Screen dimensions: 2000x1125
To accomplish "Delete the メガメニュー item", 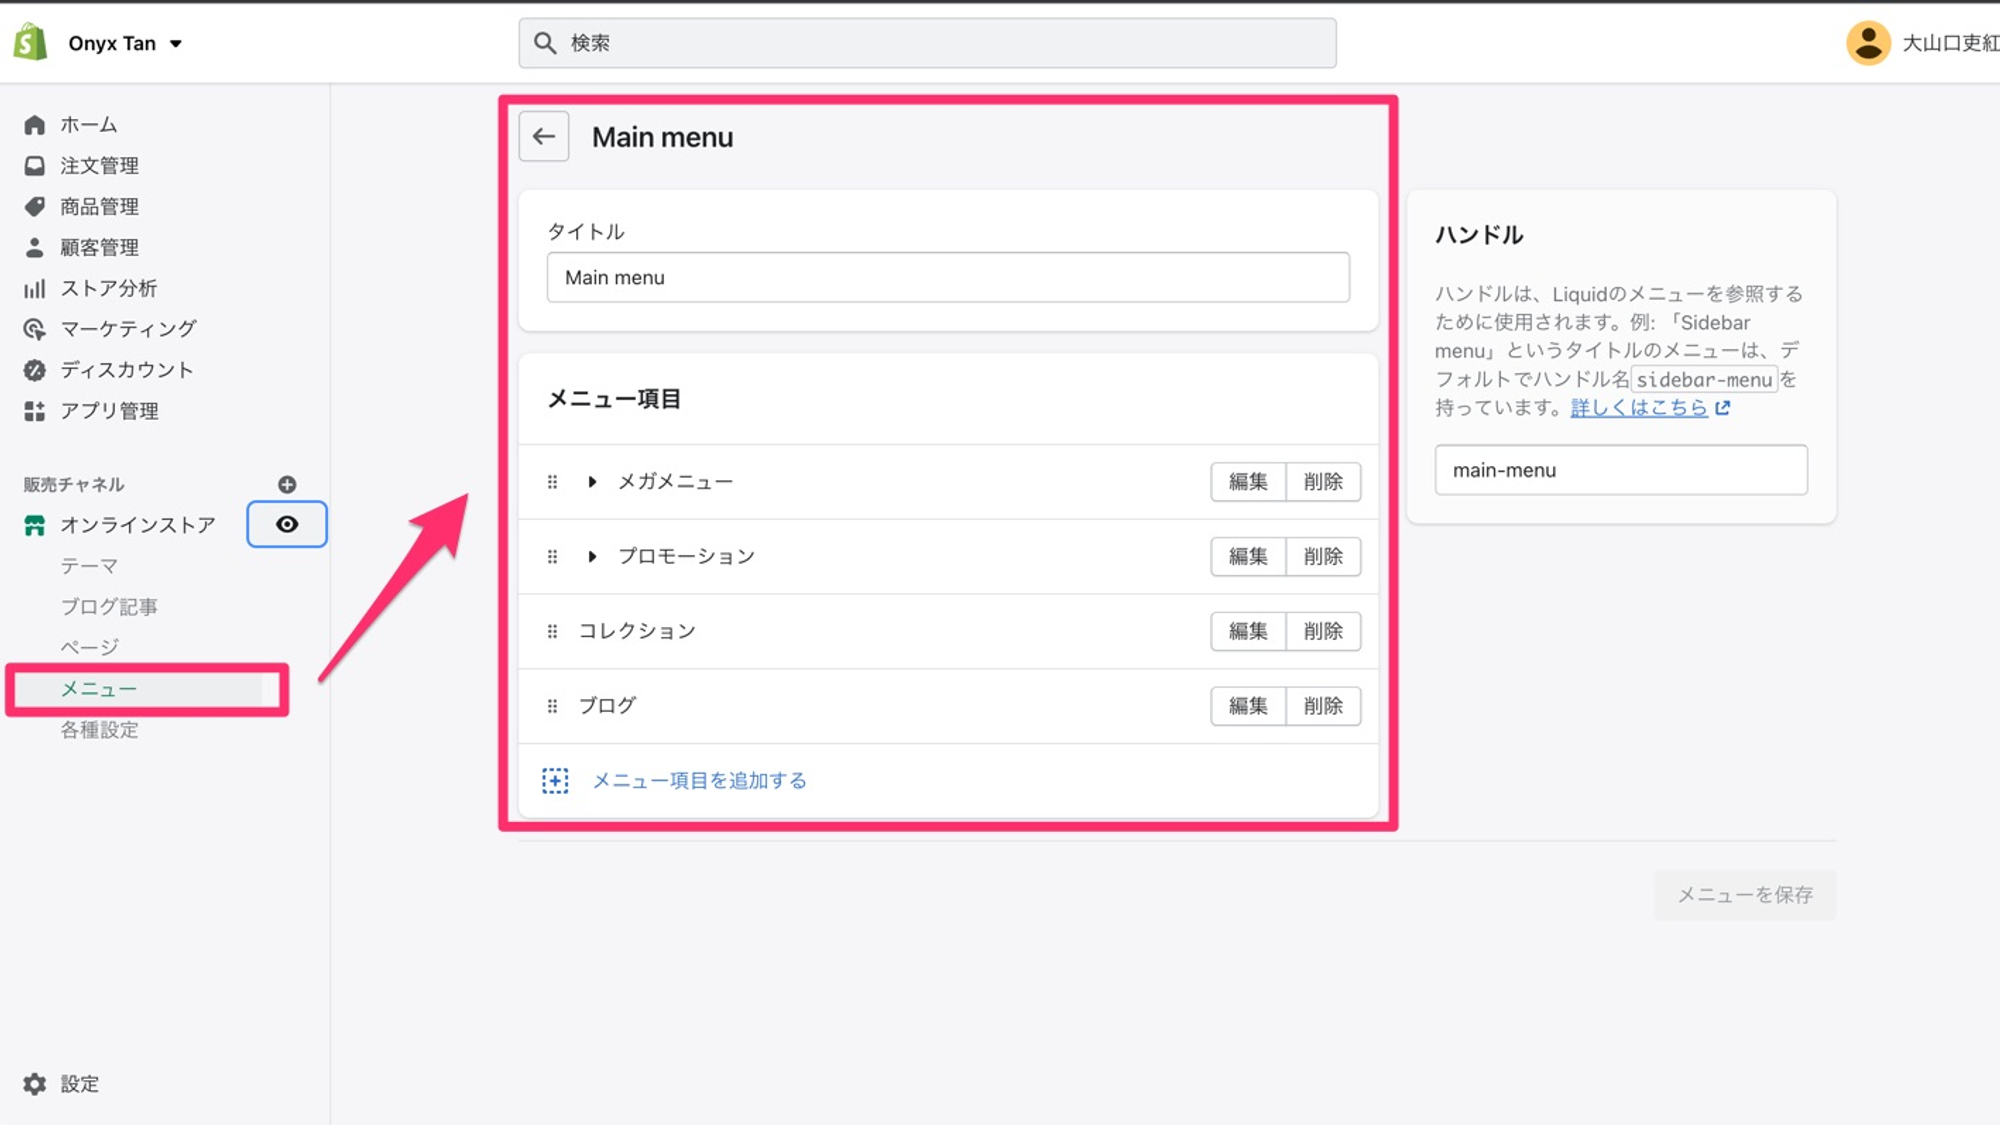I will [1323, 482].
